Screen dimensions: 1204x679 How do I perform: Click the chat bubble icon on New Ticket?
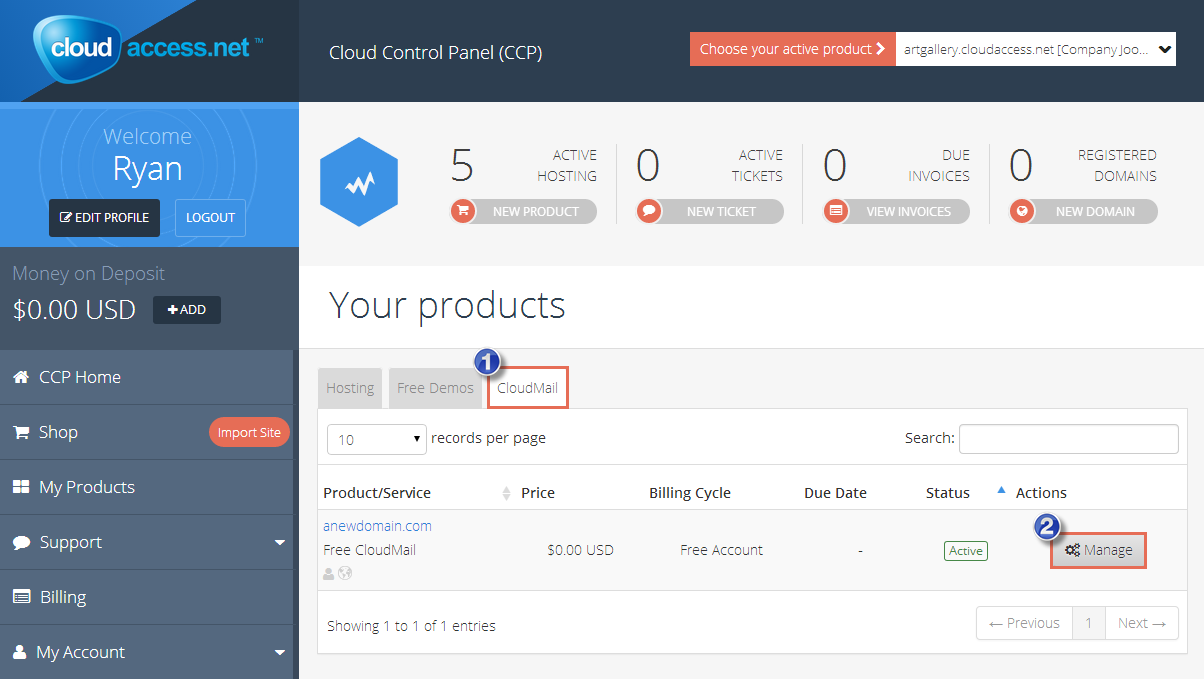pyautogui.click(x=649, y=211)
